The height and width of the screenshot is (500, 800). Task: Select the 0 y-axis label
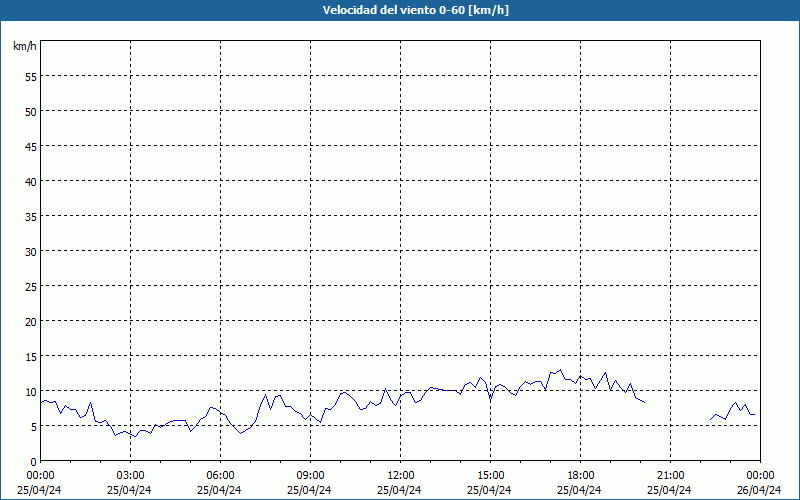pyautogui.click(x=34, y=462)
